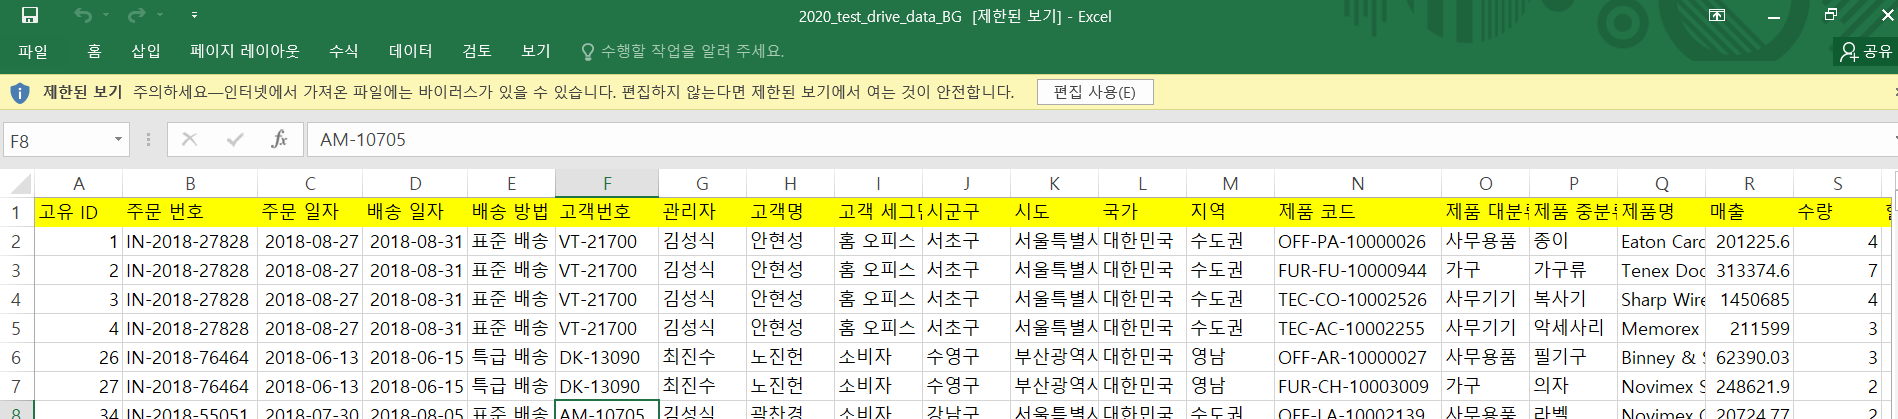The image size is (1898, 419).
Task: Open the 페이지 레이아웃 tab
Action: (245, 51)
